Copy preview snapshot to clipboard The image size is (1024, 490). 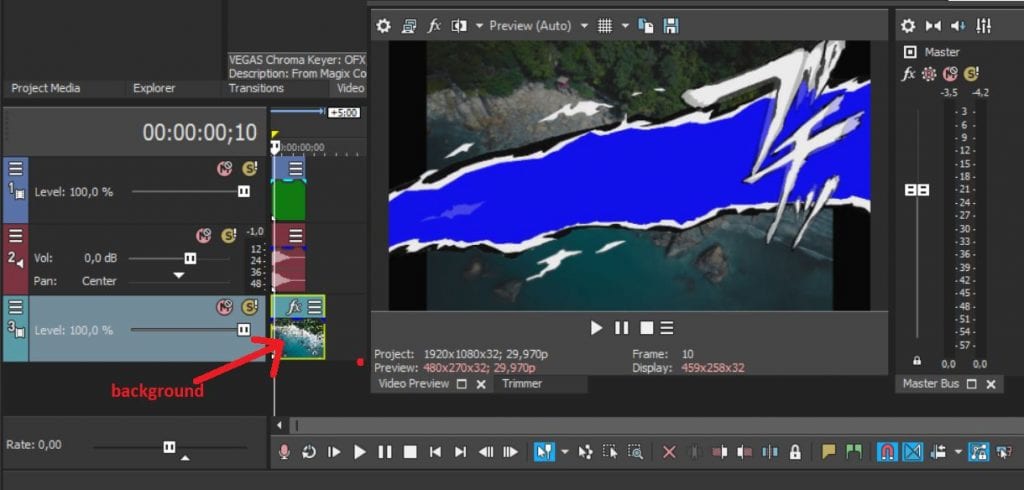[646, 26]
